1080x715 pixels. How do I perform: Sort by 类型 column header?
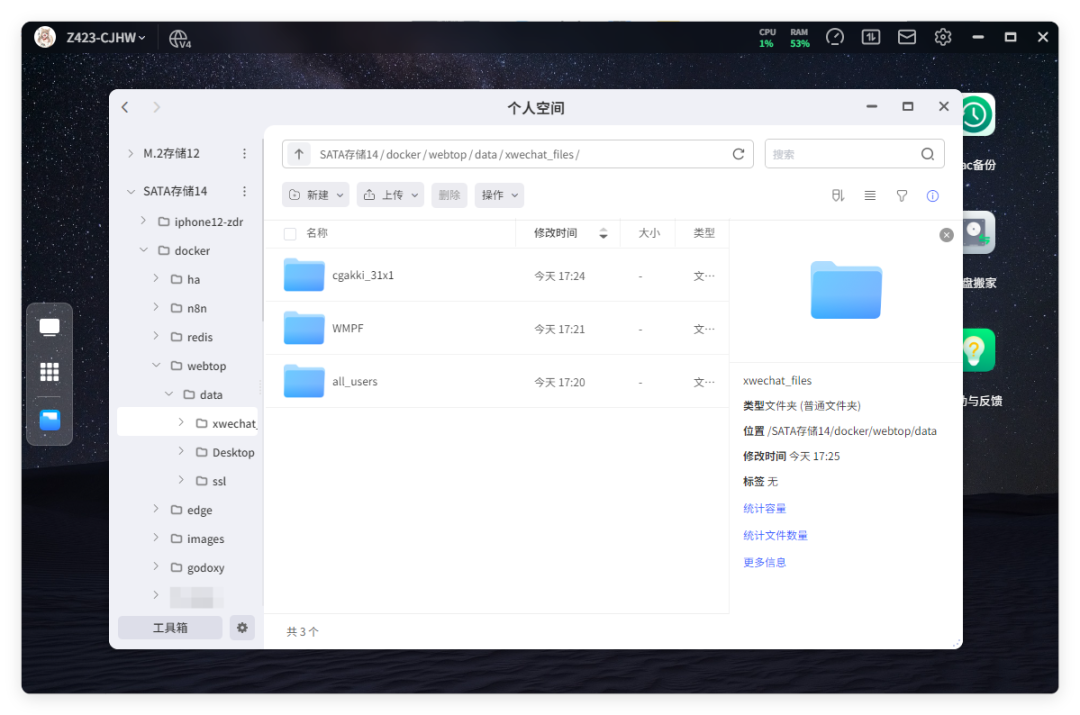coord(704,234)
